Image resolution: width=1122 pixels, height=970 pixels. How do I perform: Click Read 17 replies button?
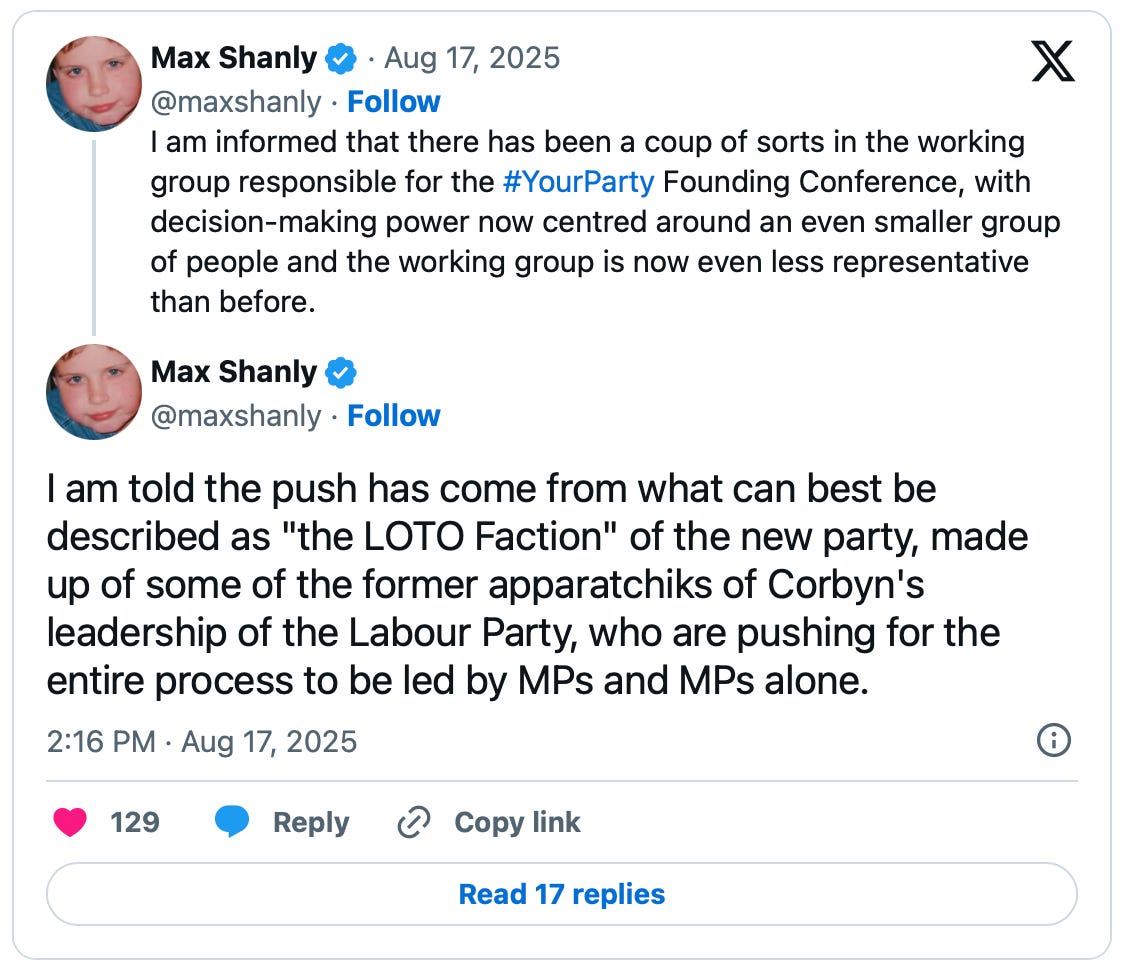[562, 894]
